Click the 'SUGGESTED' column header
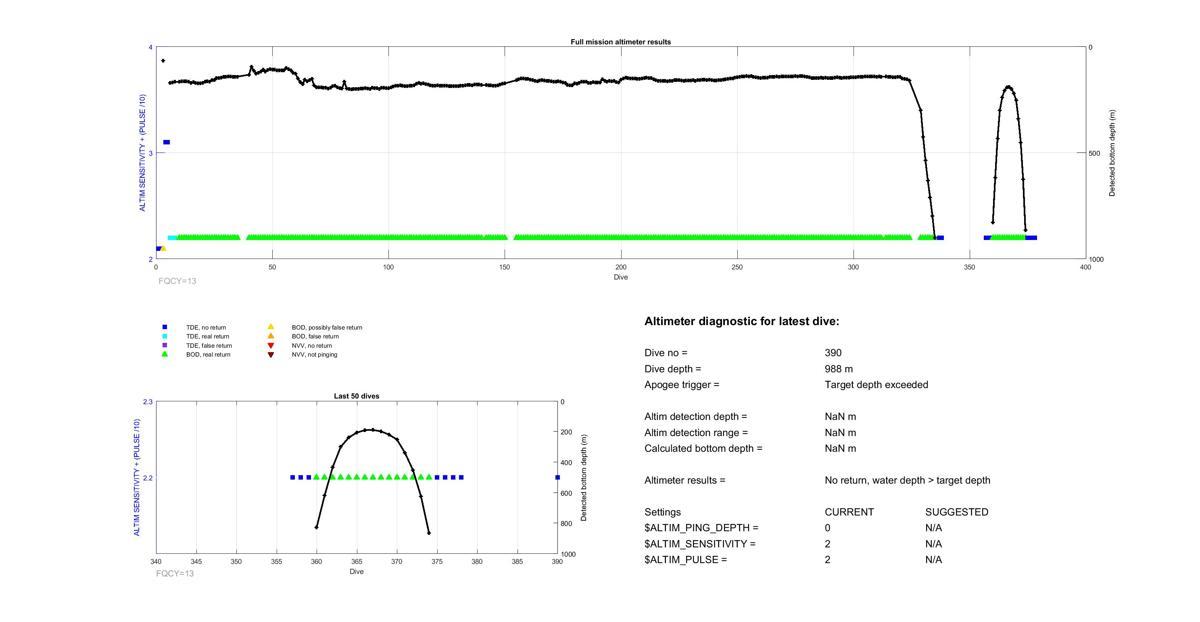Image resolution: width=1200 pixels, height=622 pixels. pos(957,512)
